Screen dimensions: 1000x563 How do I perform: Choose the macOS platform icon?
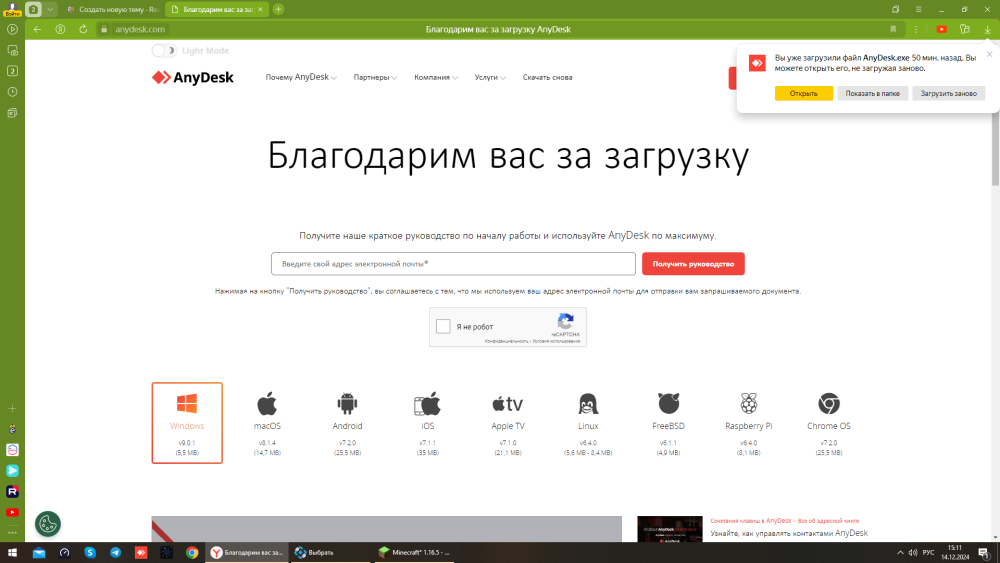[x=267, y=404]
